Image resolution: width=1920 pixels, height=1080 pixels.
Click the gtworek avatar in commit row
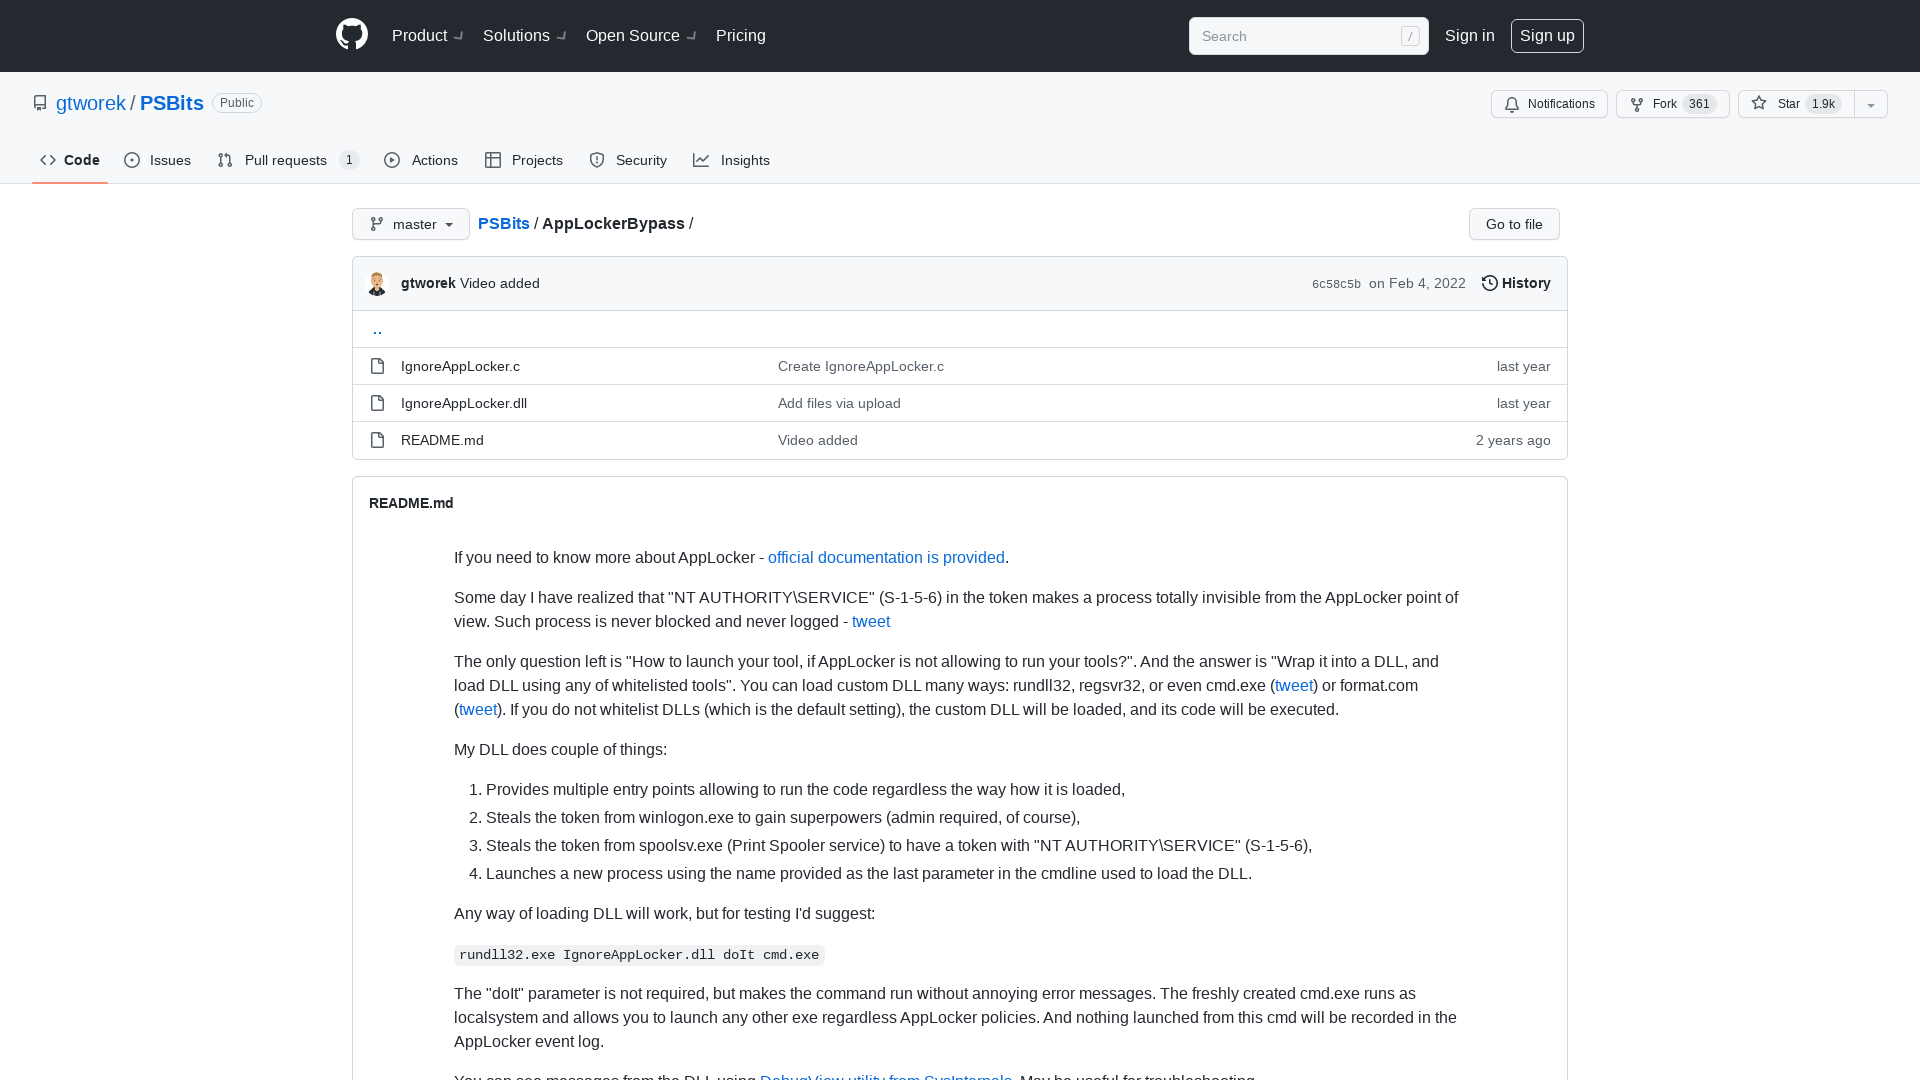[377, 284]
